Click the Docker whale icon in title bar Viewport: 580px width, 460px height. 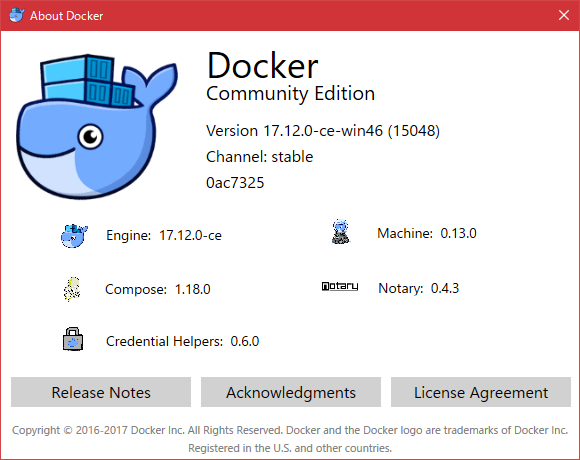(16, 15)
